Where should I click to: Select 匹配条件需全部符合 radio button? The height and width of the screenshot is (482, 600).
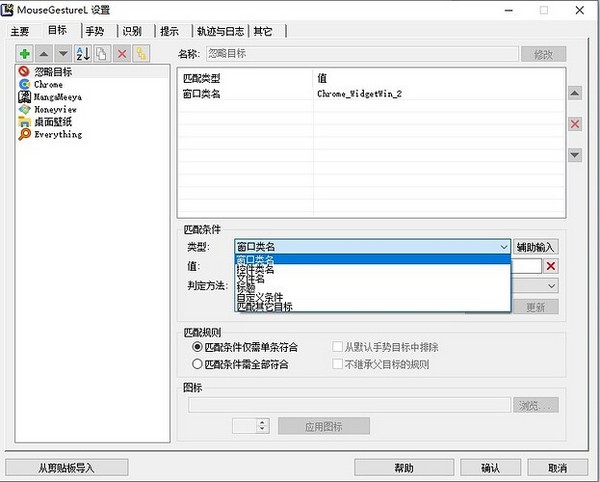[197, 365]
